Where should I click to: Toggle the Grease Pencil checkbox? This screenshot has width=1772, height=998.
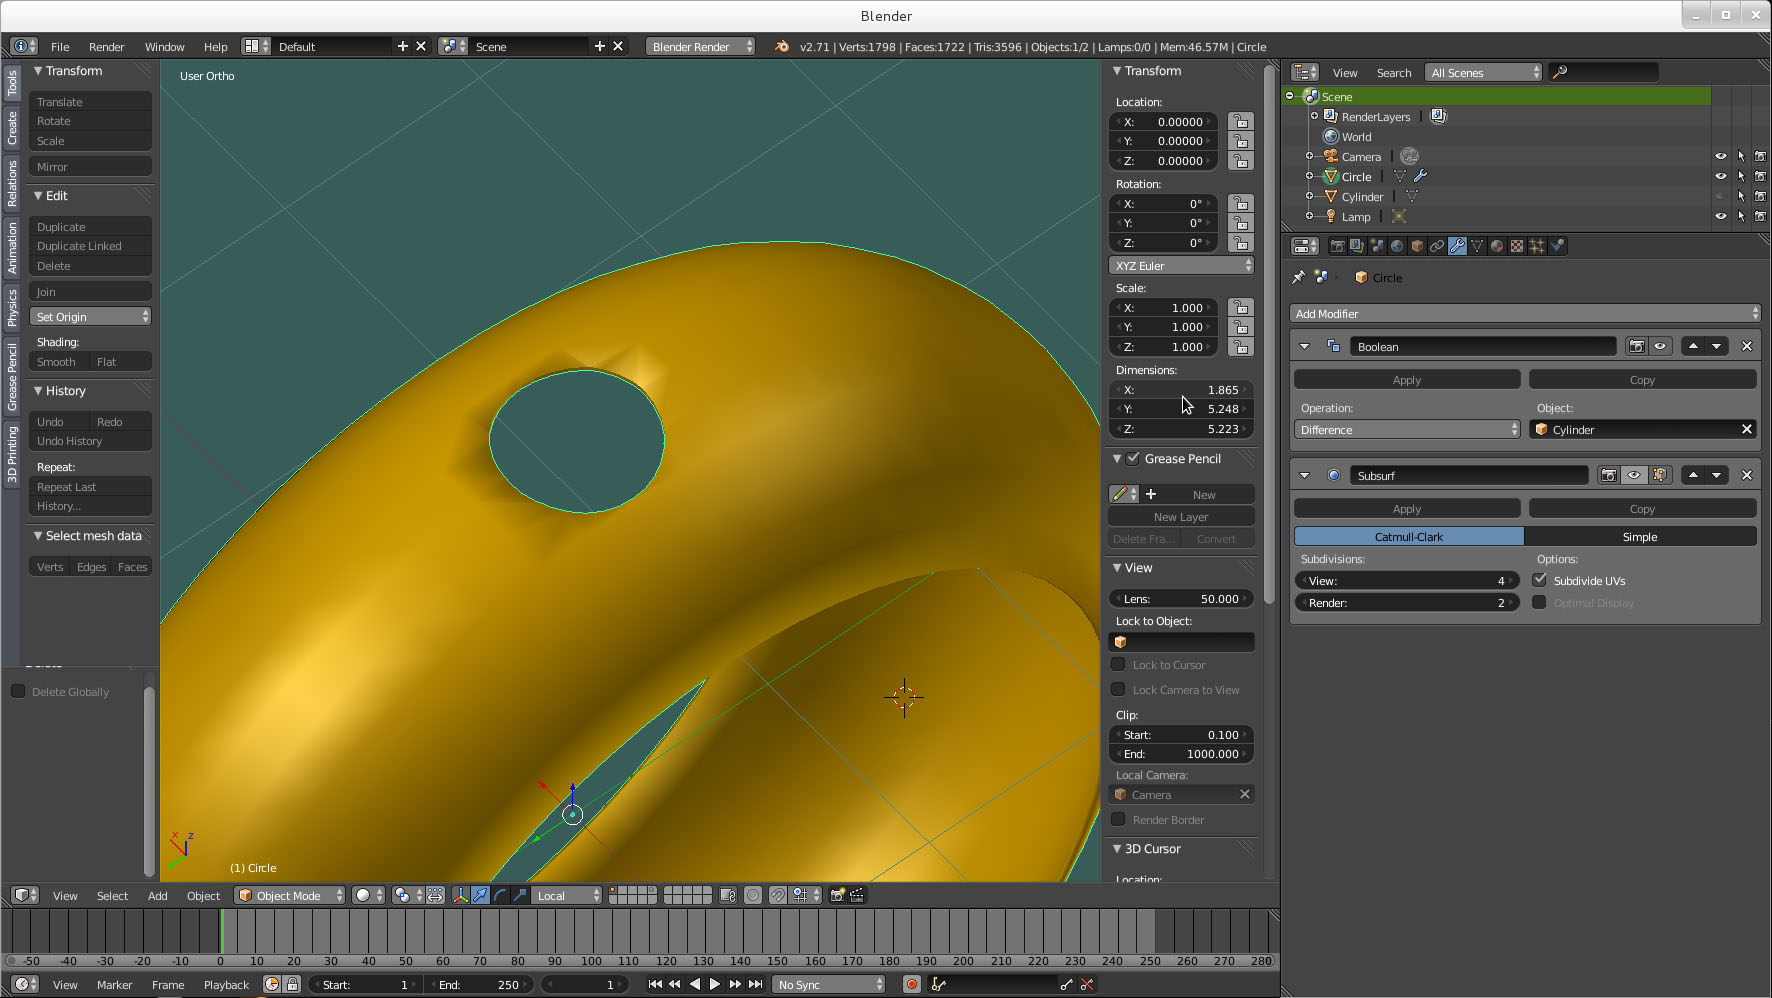pos(1133,458)
